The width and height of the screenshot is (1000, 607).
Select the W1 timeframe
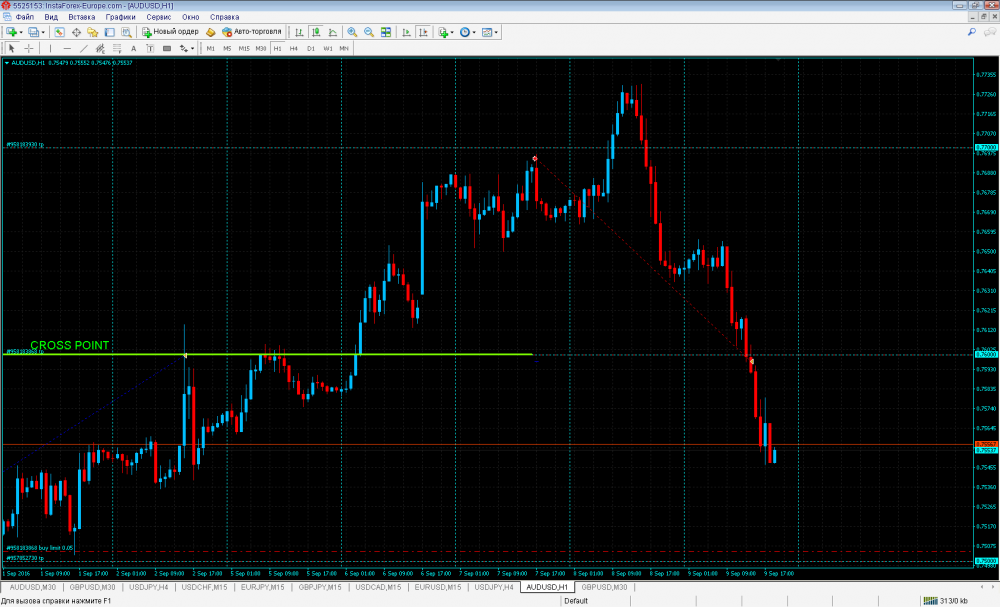click(327, 48)
